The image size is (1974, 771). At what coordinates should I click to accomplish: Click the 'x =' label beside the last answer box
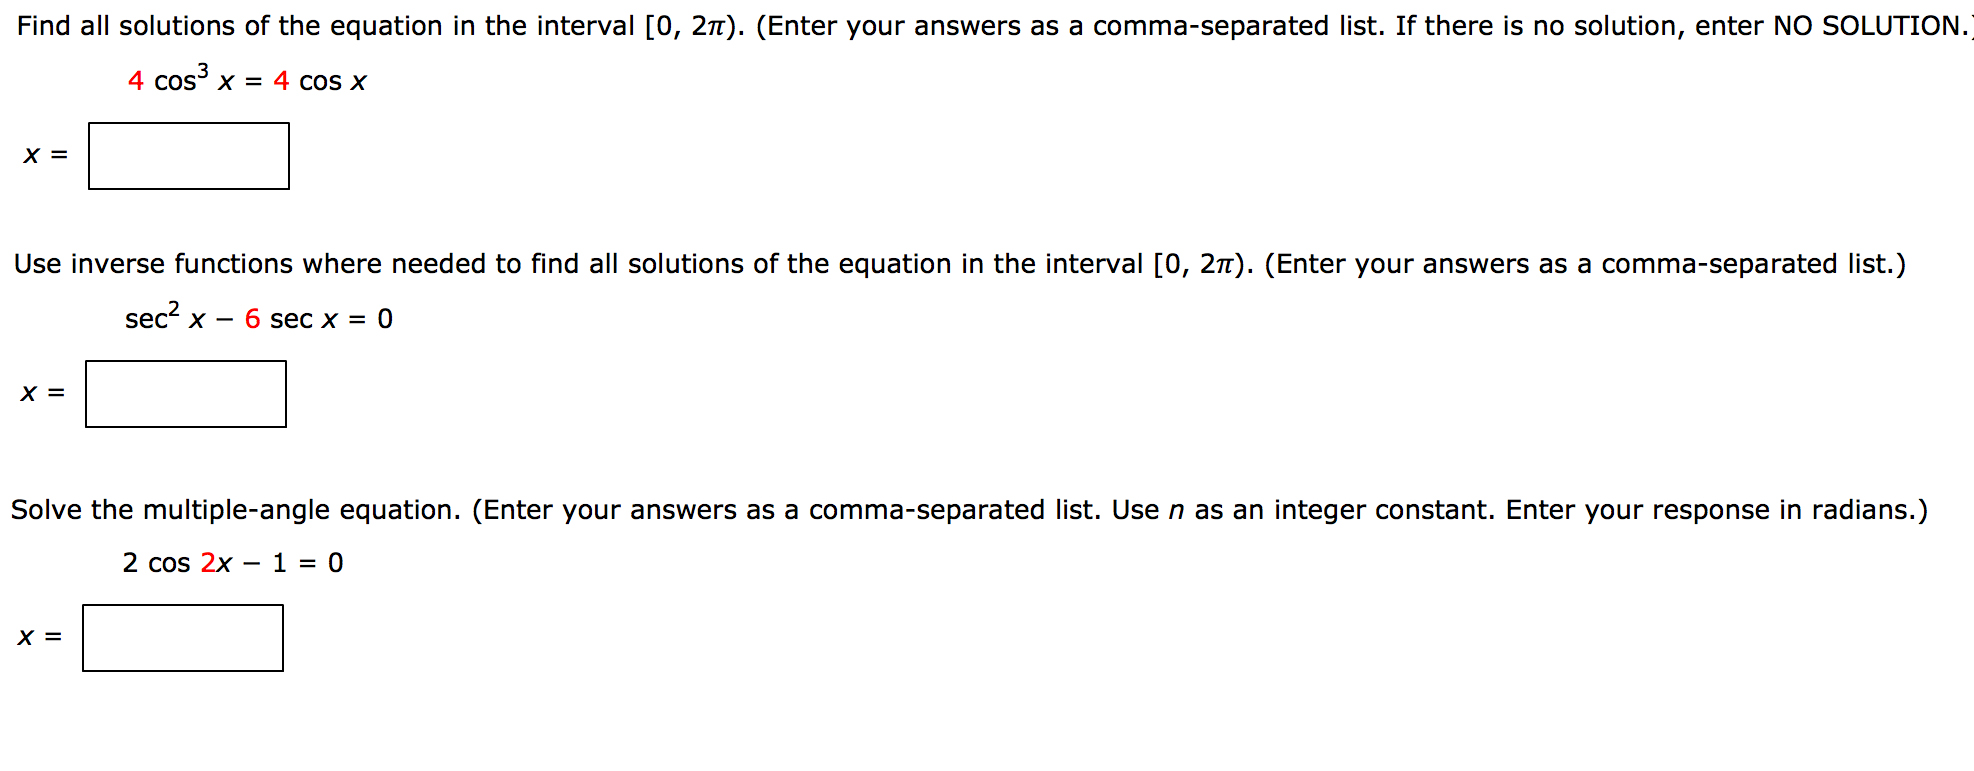pyautogui.click(x=40, y=637)
